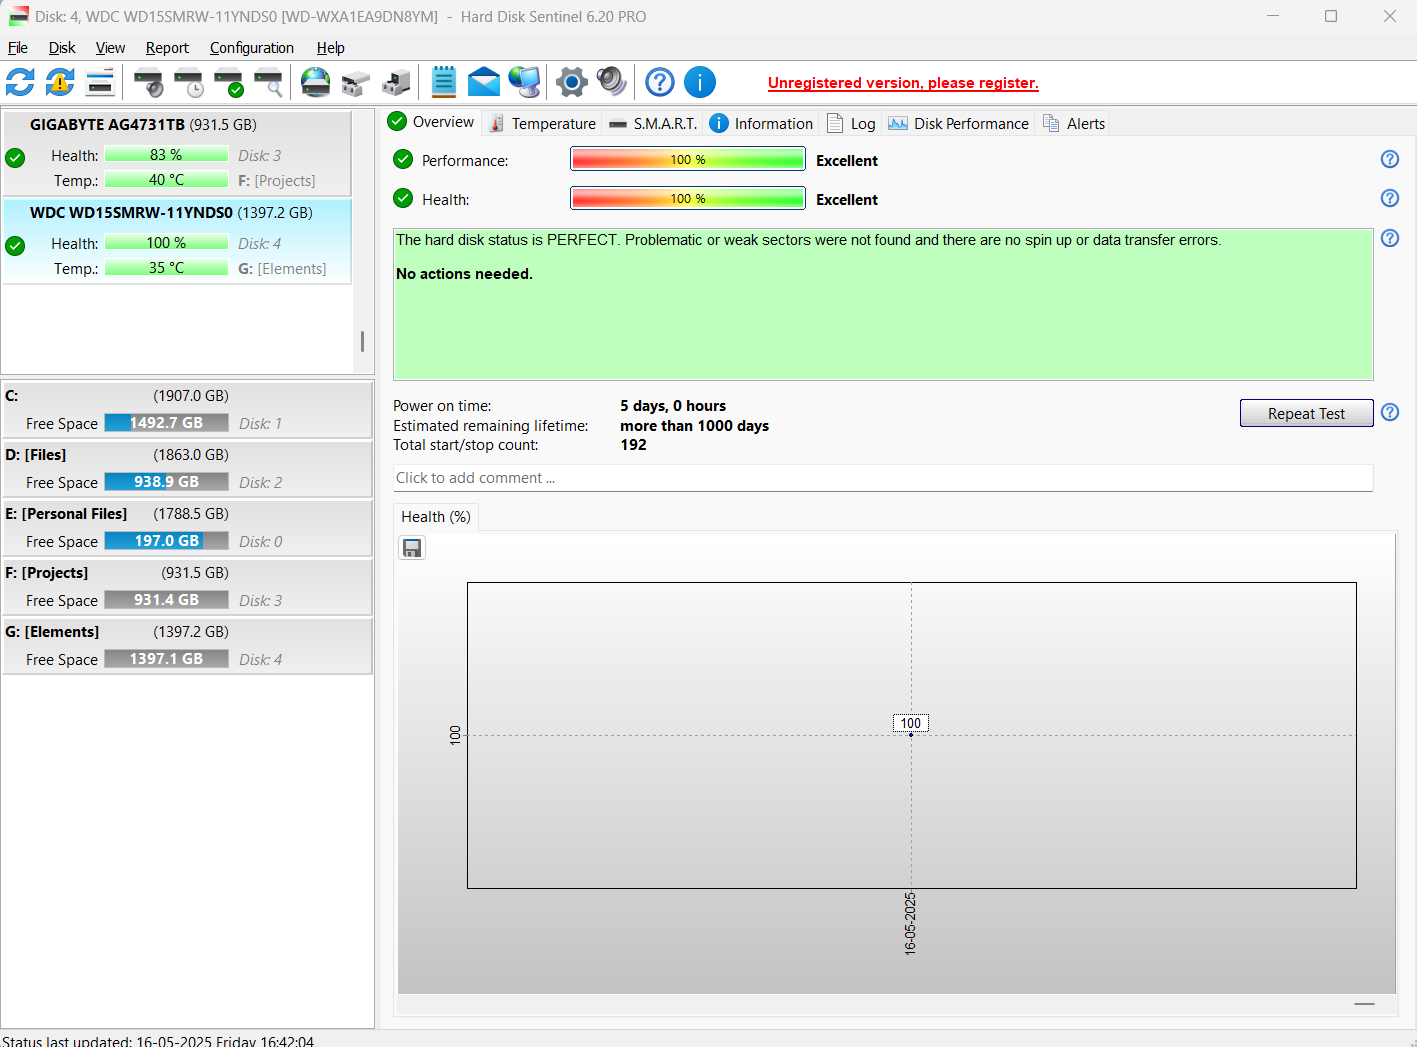The width and height of the screenshot is (1417, 1047).
Task: Click the green status icon of GIGABYTE disk
Action: click(15, 157)
